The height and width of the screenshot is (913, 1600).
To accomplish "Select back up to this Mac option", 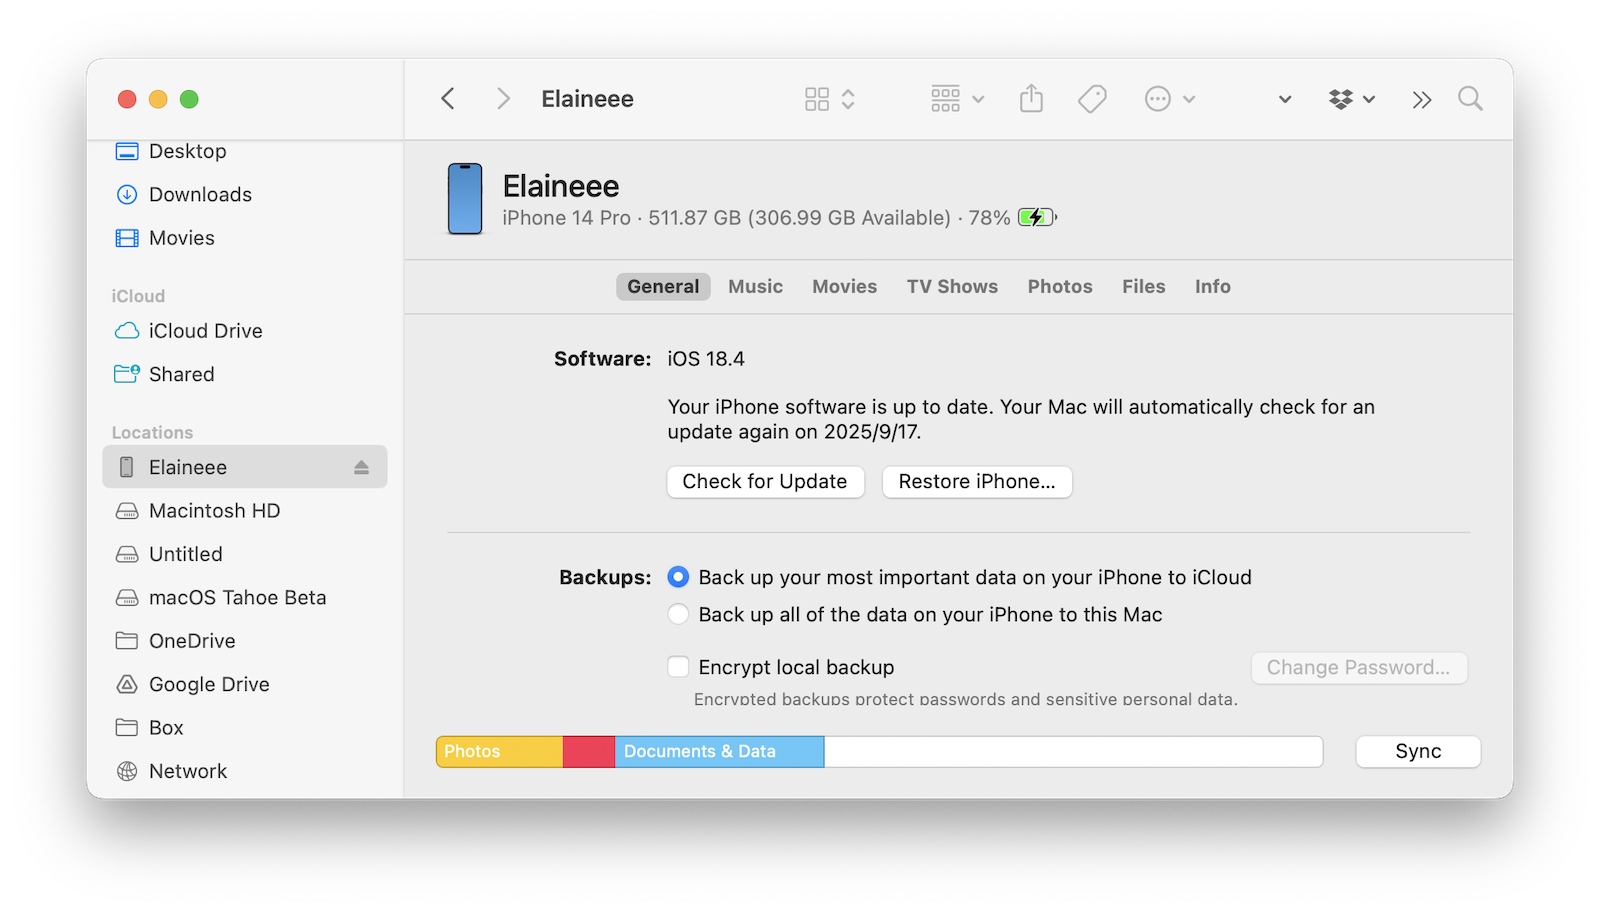I will click(x=678, y=614).
